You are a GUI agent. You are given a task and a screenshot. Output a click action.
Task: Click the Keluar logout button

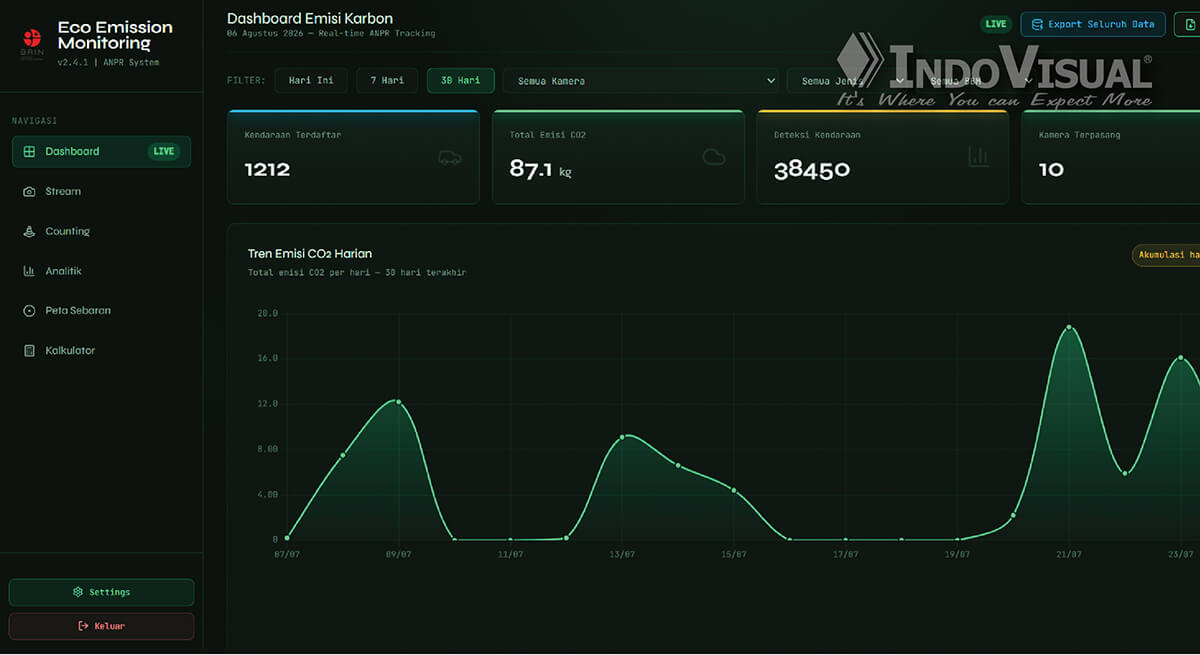click(101, 626)
